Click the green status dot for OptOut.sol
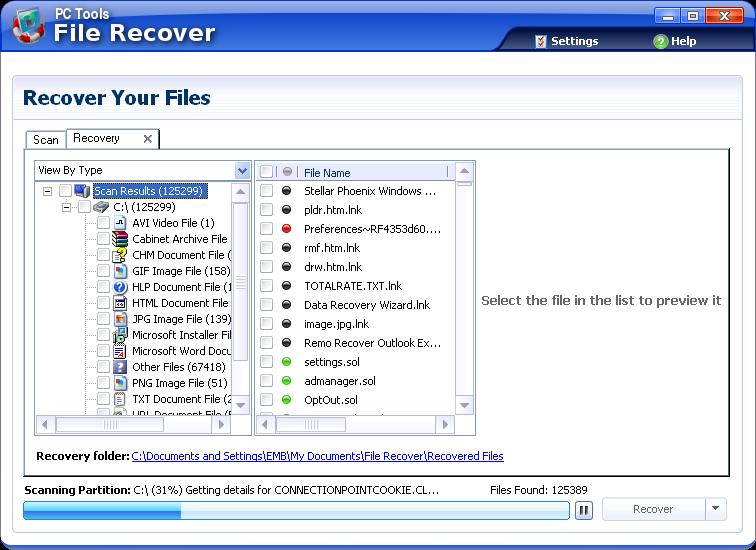Viewport: 756px width, 550px height. [286, 400]
